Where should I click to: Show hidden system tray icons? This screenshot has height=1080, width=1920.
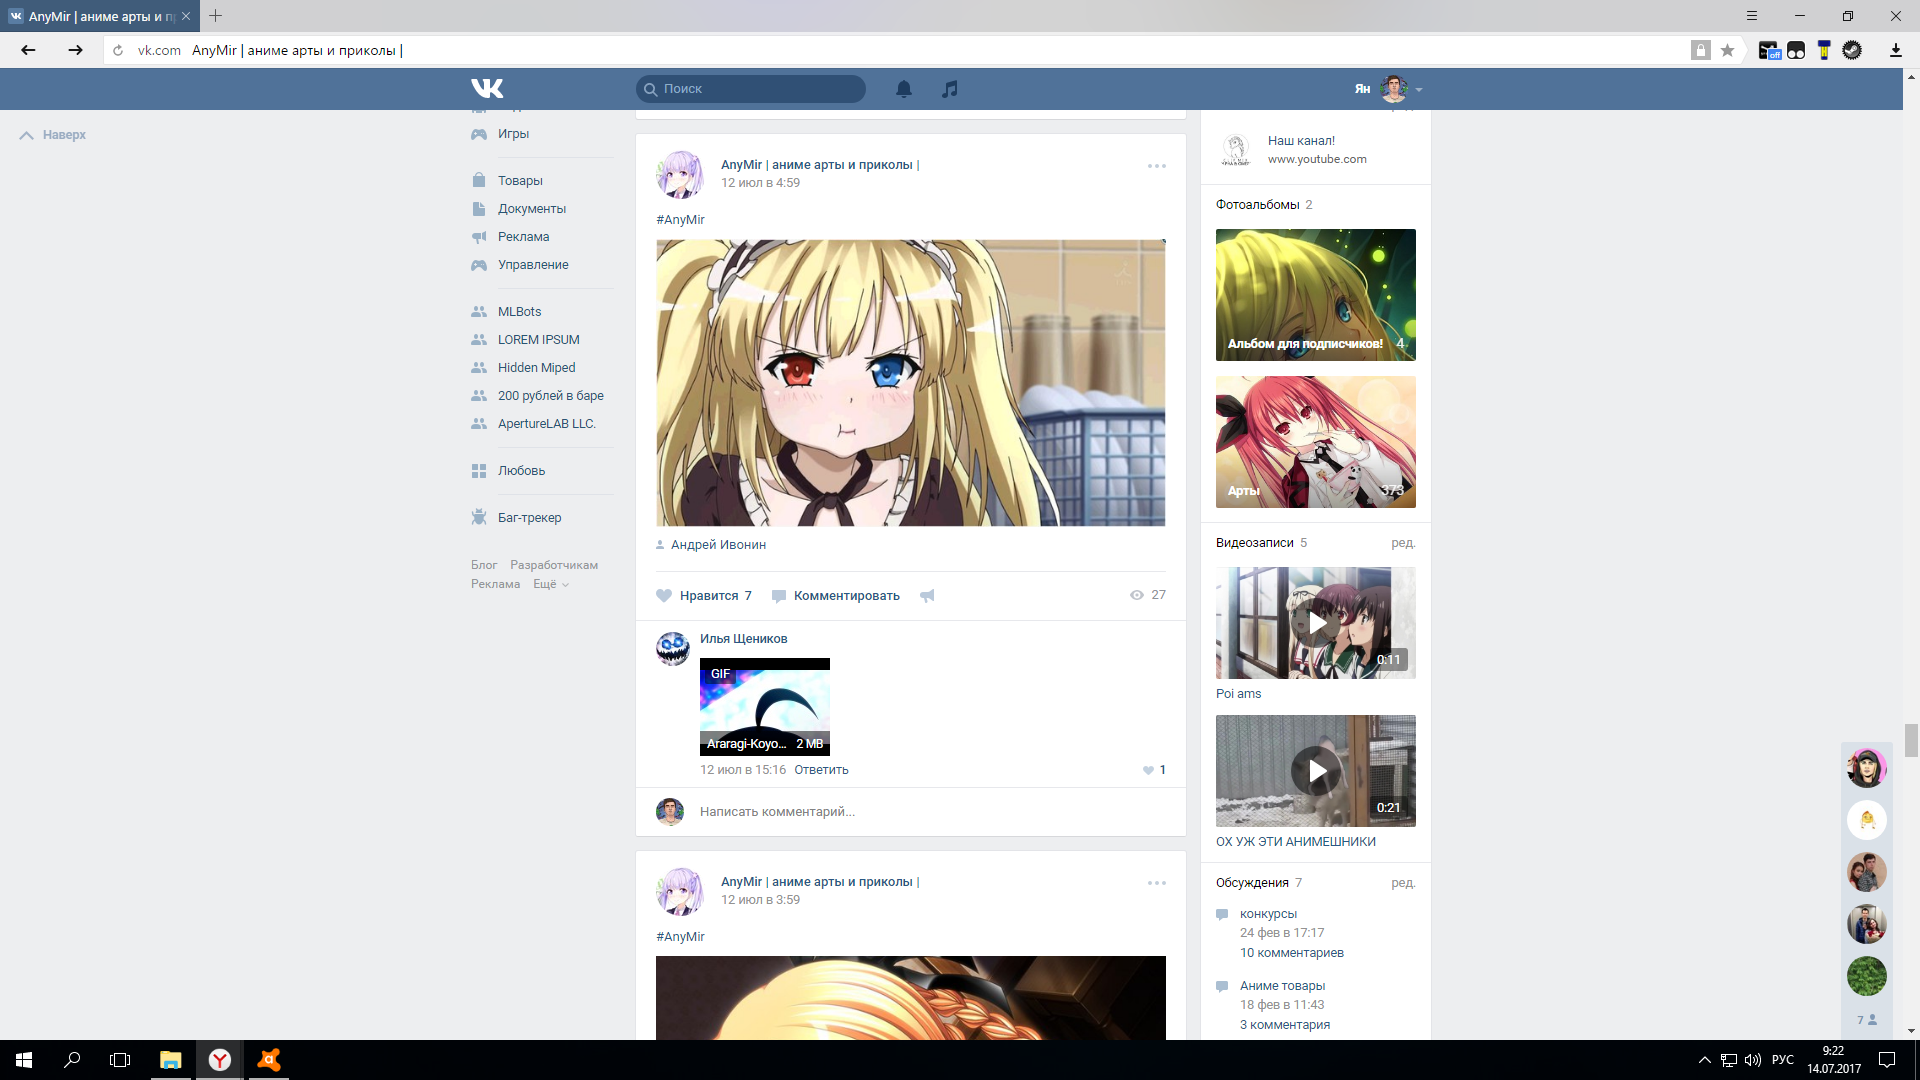click(x=1704, y=1060)
